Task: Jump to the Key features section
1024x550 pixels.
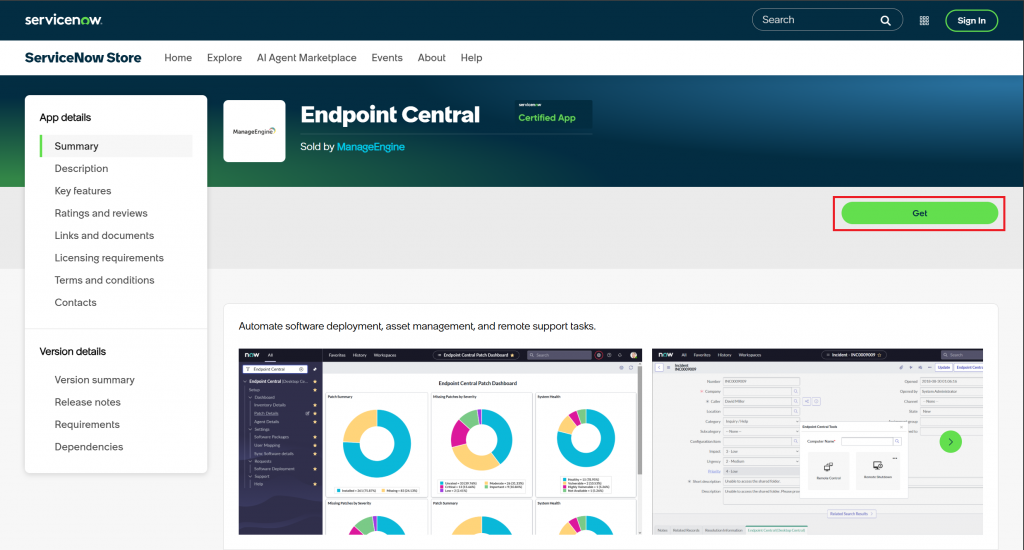Action: (x=83, y=191)
